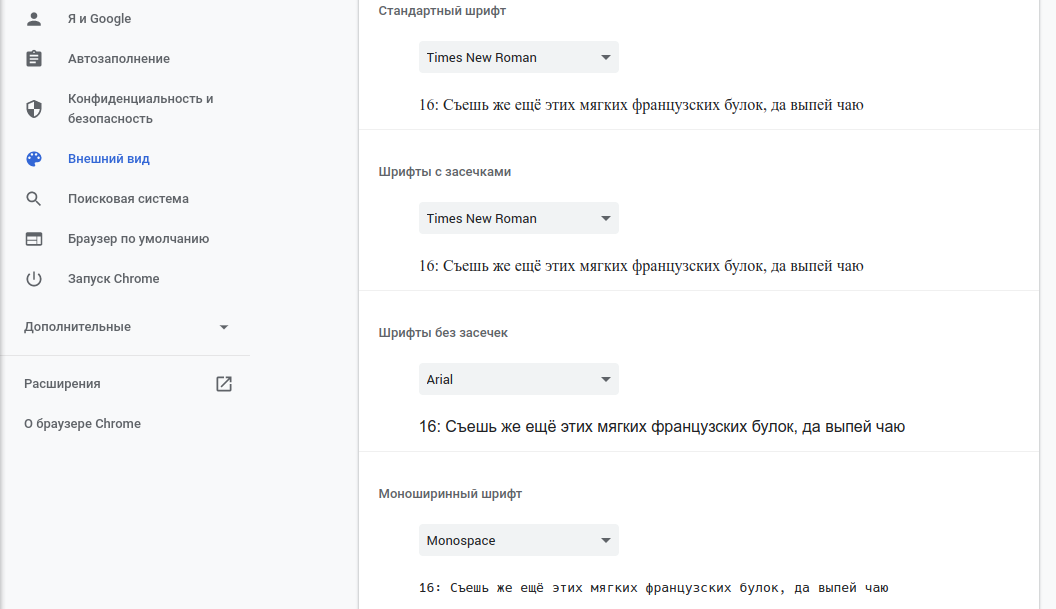Click the clipboard icon for Автозаполнение
1056x609 pixels.
pyautogui.click(x=34, y=59)
